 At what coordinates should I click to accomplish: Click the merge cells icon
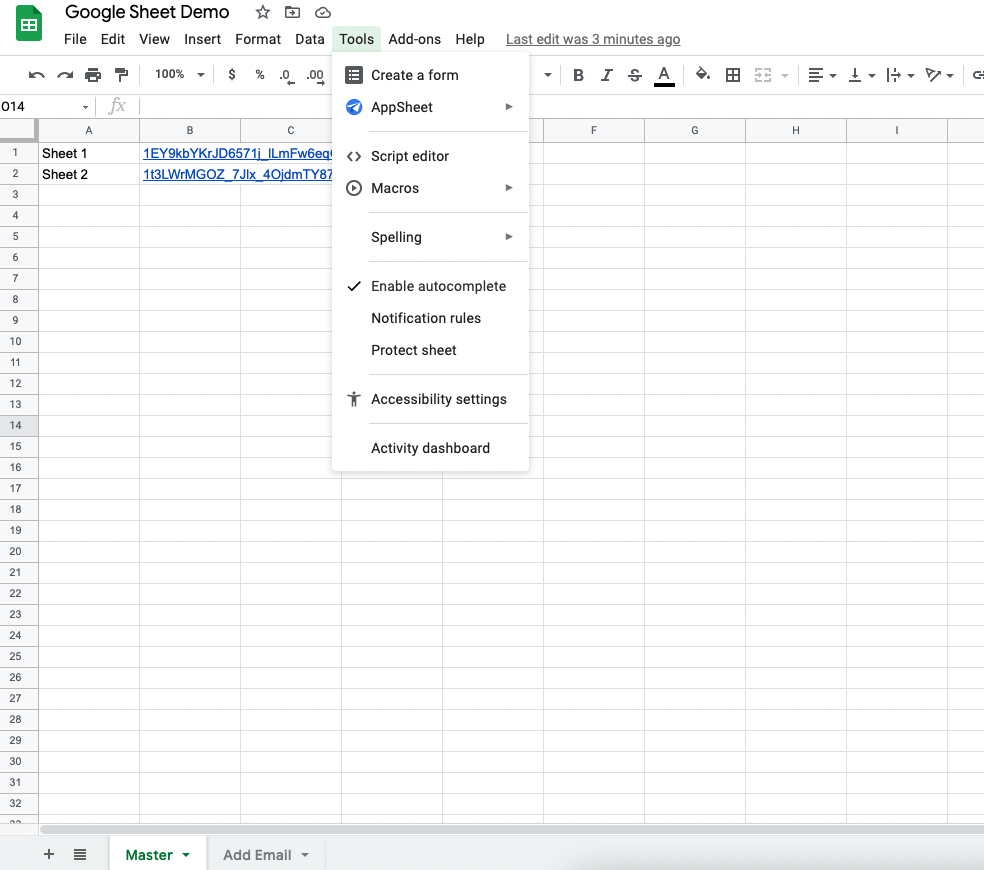[762, 75]
